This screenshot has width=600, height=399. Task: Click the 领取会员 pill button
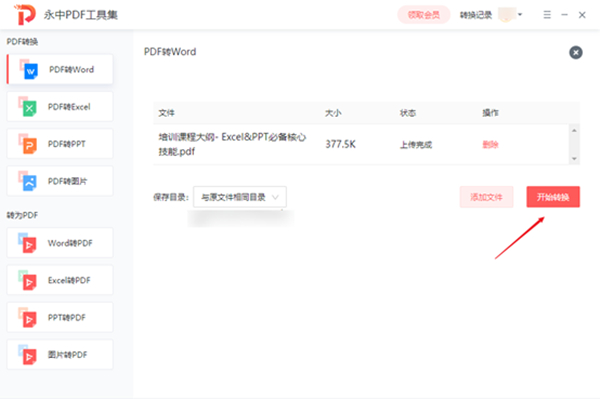[x=424, y=15]
